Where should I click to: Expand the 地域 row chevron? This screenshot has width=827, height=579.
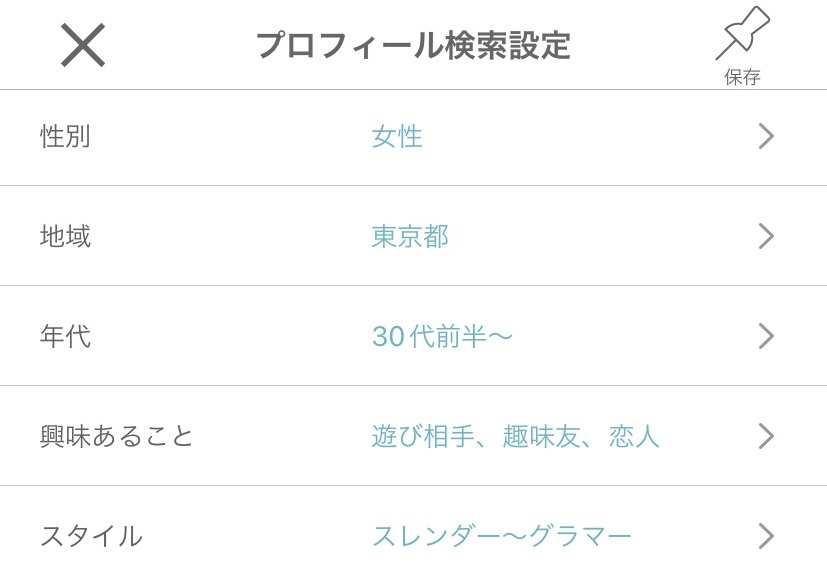(766, 236)
